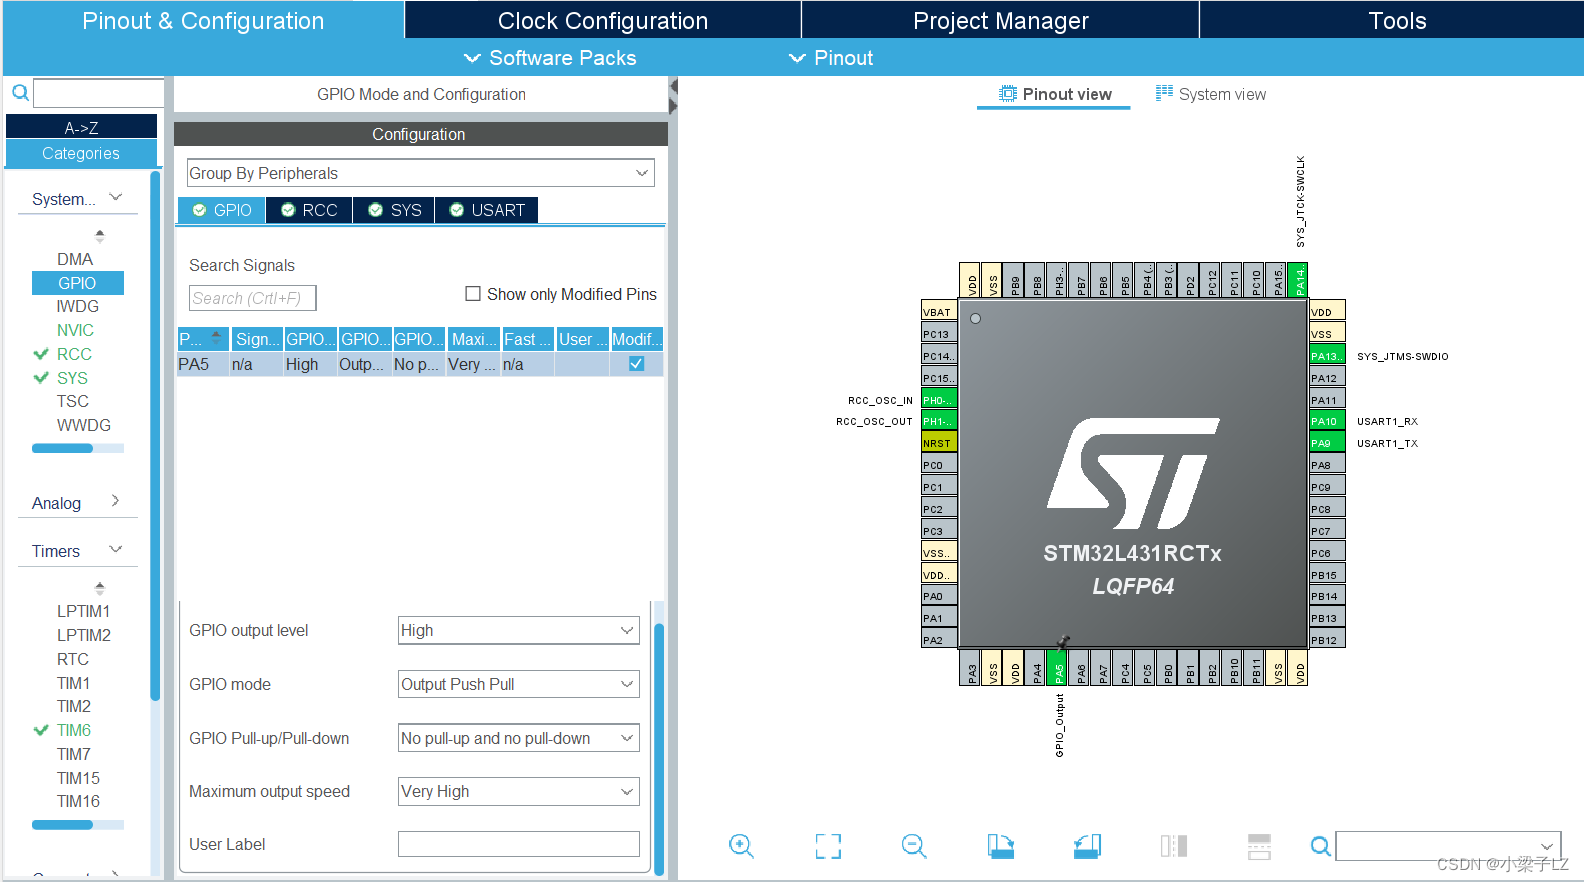The width and height of the screenshot is (1584, 882).
Task: Open the GPIO peripheral tab
Action: pyautogui.click(x=222, y=210)
